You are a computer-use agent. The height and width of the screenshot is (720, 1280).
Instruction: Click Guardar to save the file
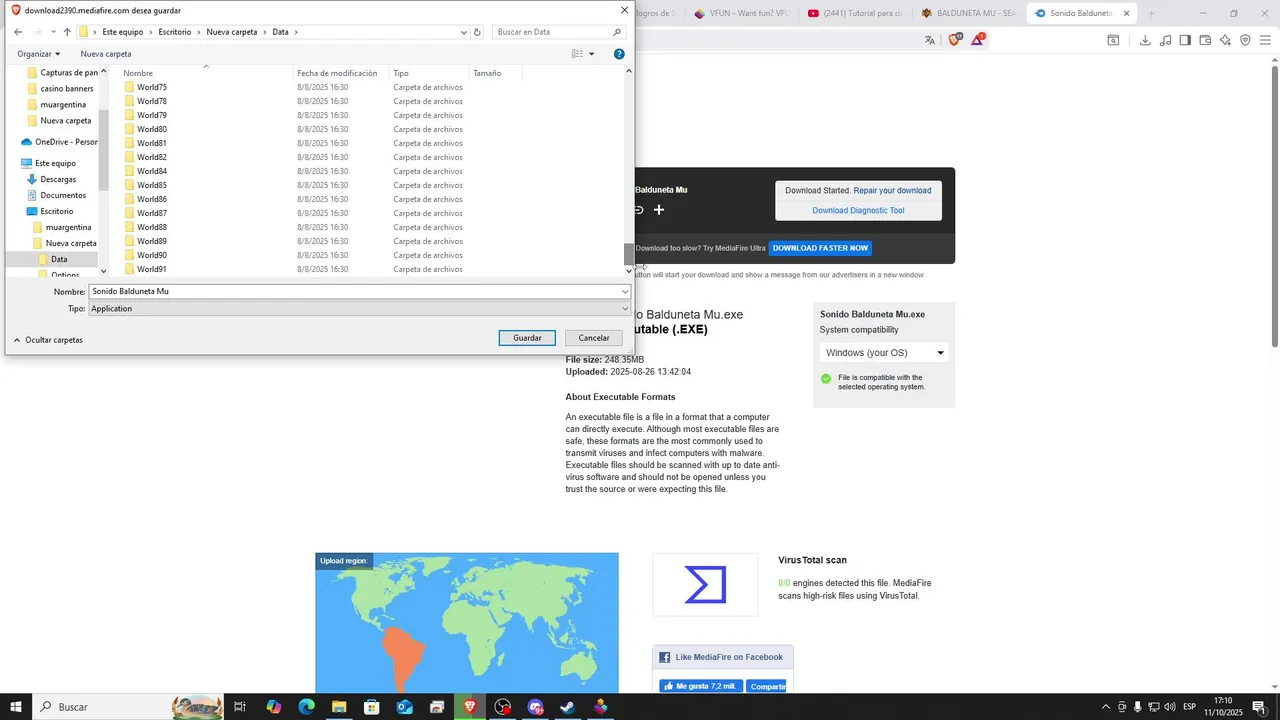[527, 338]
